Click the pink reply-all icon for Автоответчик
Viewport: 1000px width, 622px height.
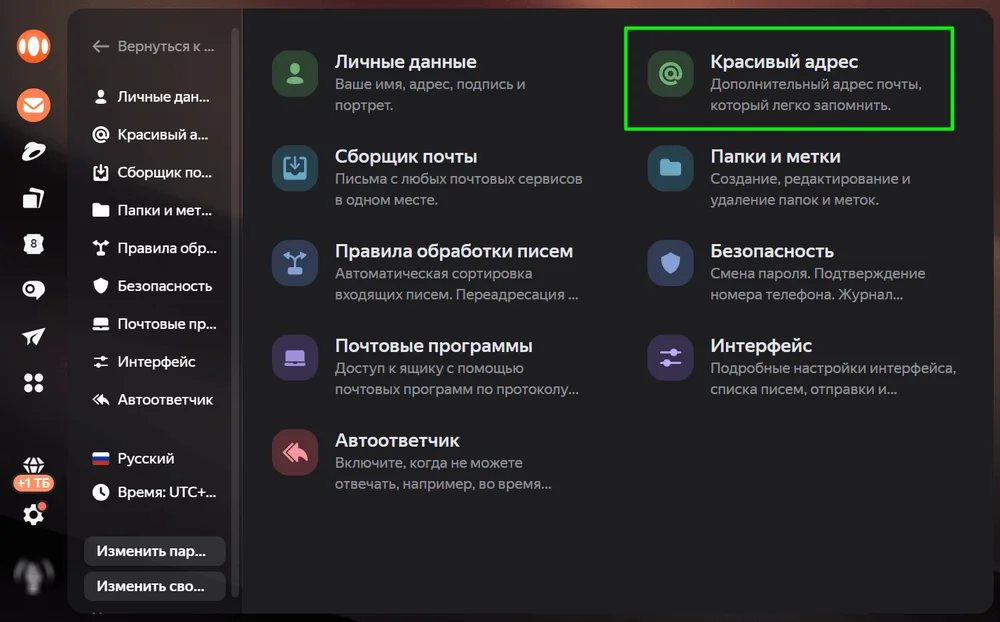[295, 452]
